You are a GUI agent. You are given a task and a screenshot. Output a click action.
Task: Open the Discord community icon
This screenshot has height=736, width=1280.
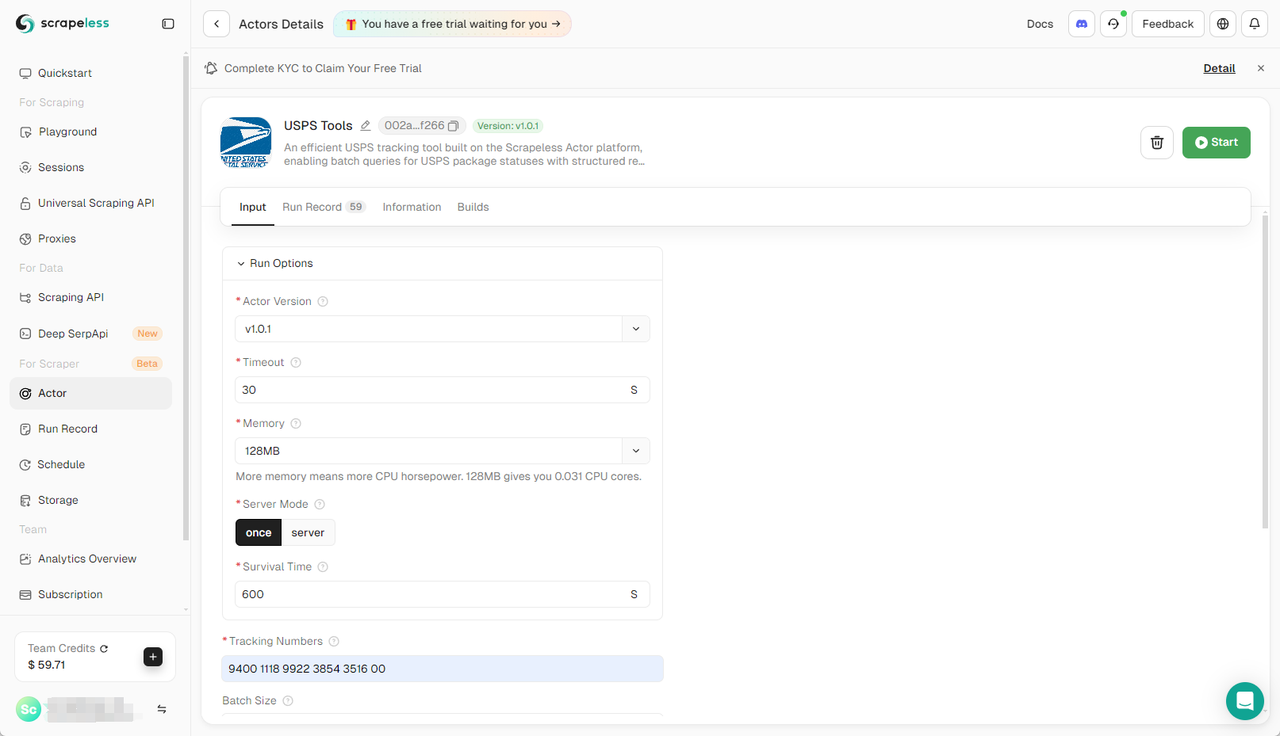[1081, 24]
